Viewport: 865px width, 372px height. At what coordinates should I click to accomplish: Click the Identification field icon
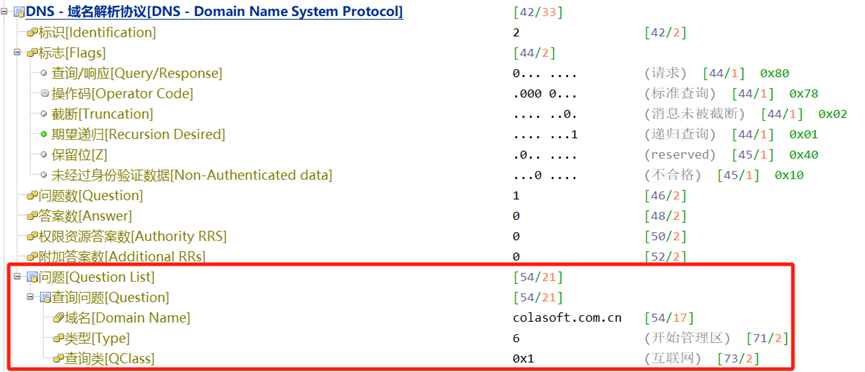point(32,33)
